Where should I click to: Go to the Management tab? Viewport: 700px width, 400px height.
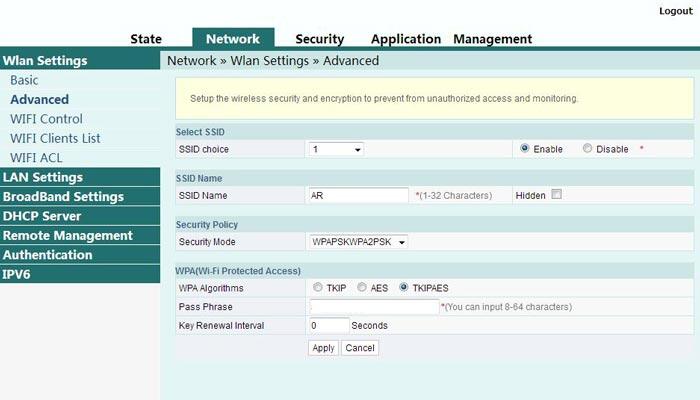492,39
